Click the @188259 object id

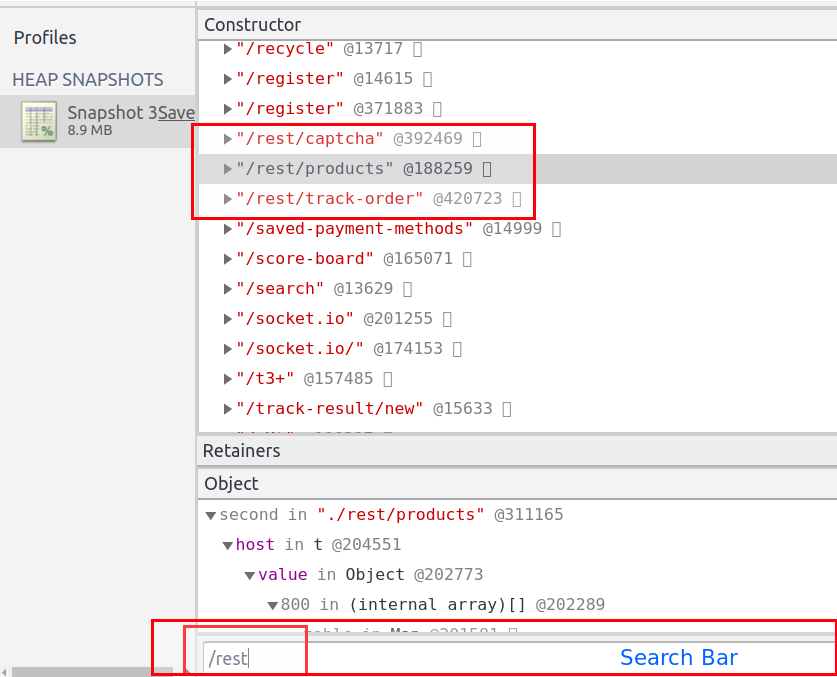[x=438, y=169]
